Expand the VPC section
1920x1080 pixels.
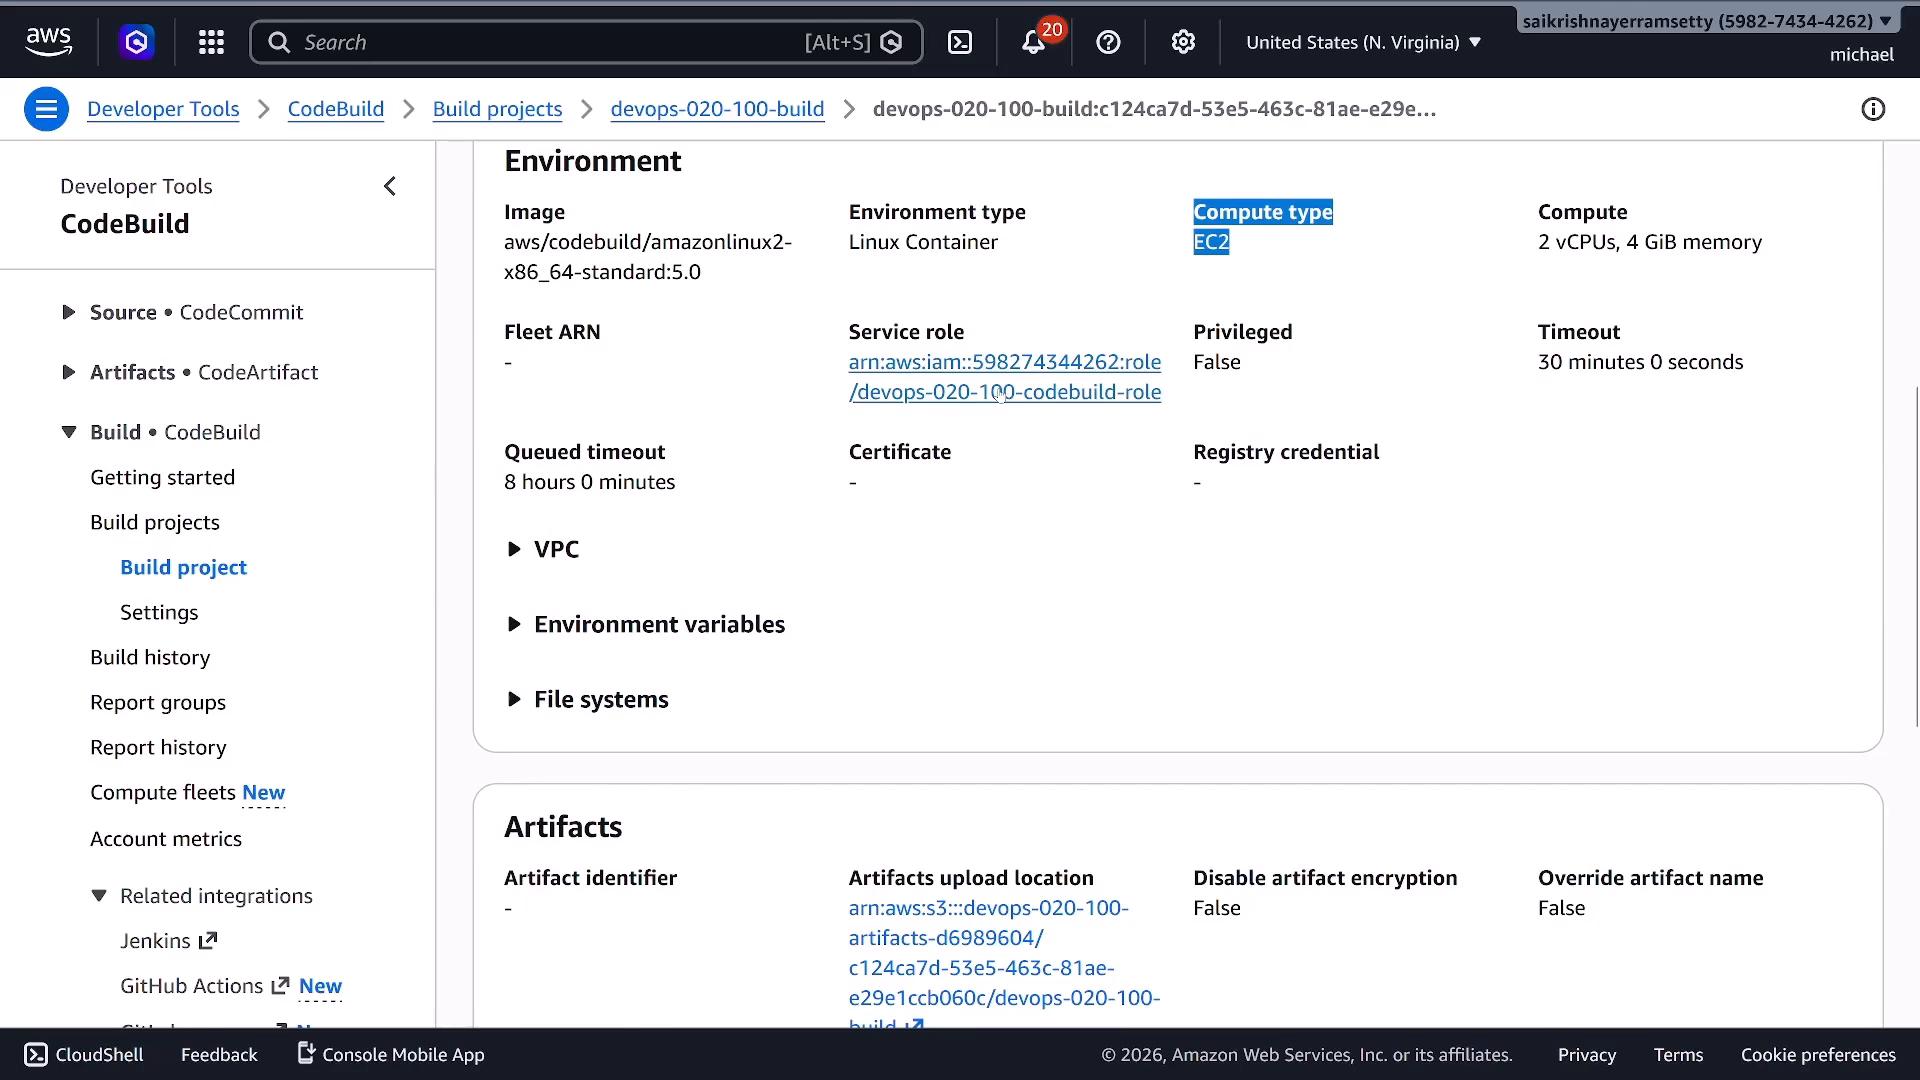(514, 549)
